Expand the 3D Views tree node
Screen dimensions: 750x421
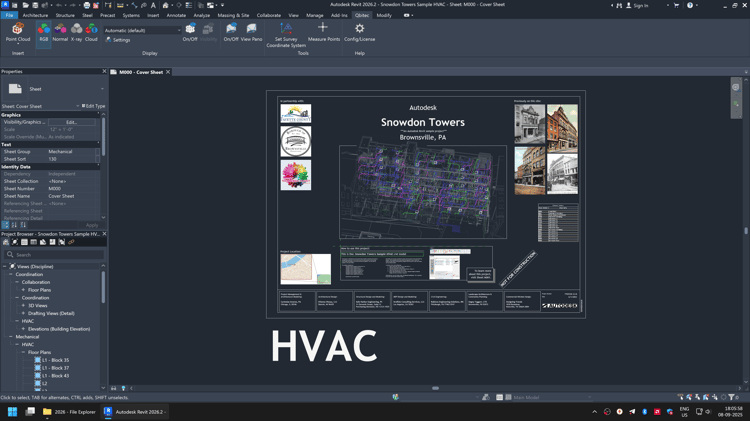click(23, 306)
